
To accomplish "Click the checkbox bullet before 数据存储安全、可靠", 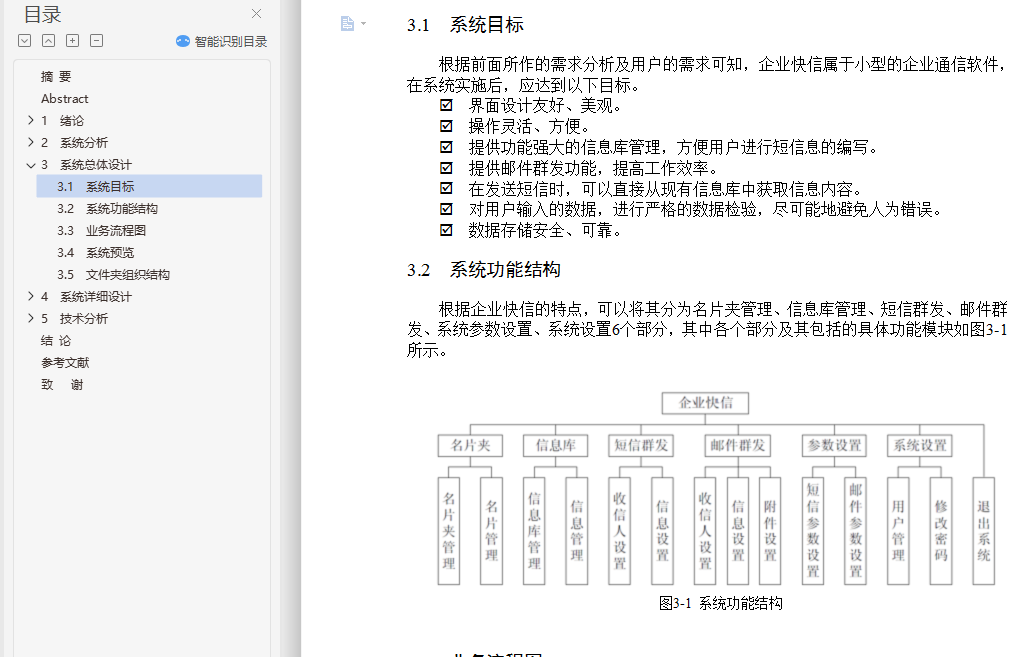I will [446, 230].
